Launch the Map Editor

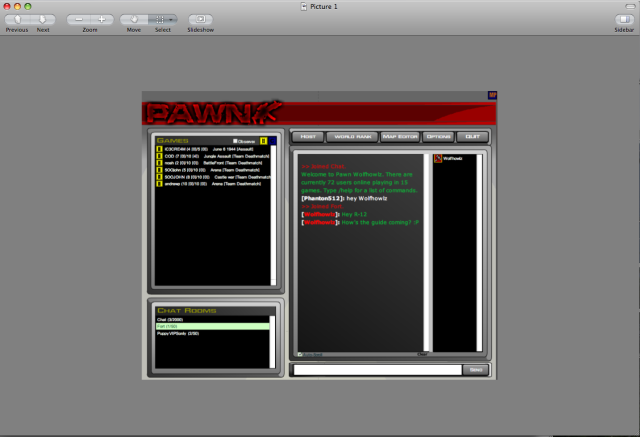click(400, 137)
